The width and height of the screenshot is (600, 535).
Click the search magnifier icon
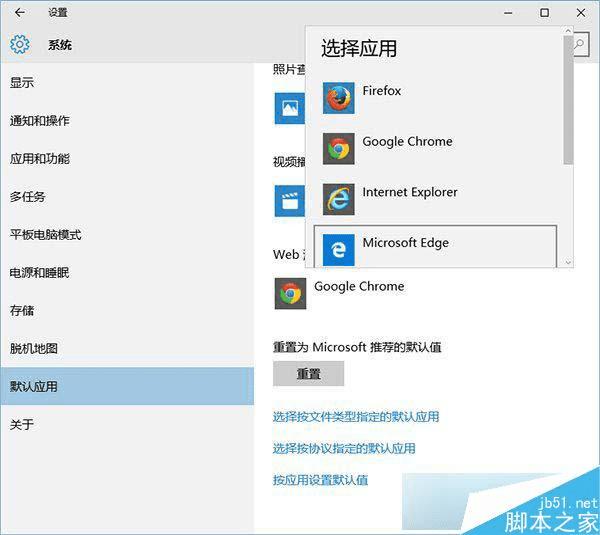click(580, 44)
